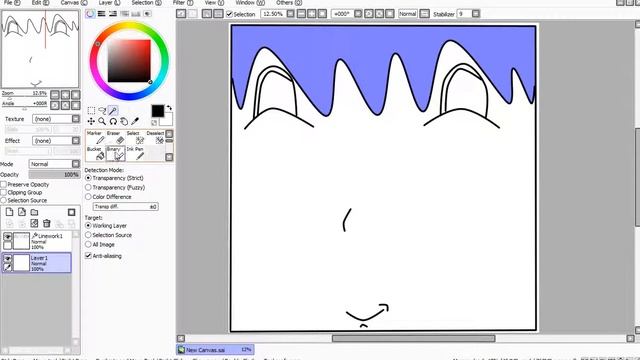
Task: Select Transparency (Strict) detection mode
Action: pos(88,178)
